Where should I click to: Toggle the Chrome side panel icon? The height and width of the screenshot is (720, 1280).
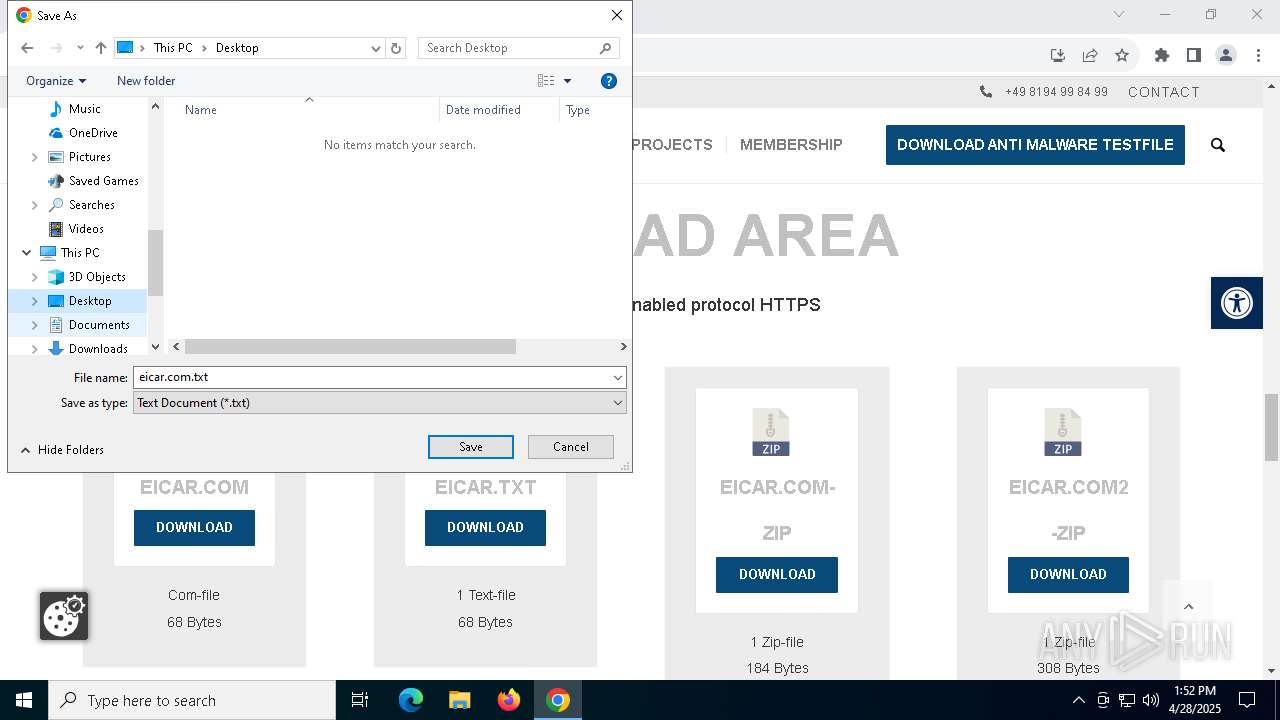[1193, 55]
